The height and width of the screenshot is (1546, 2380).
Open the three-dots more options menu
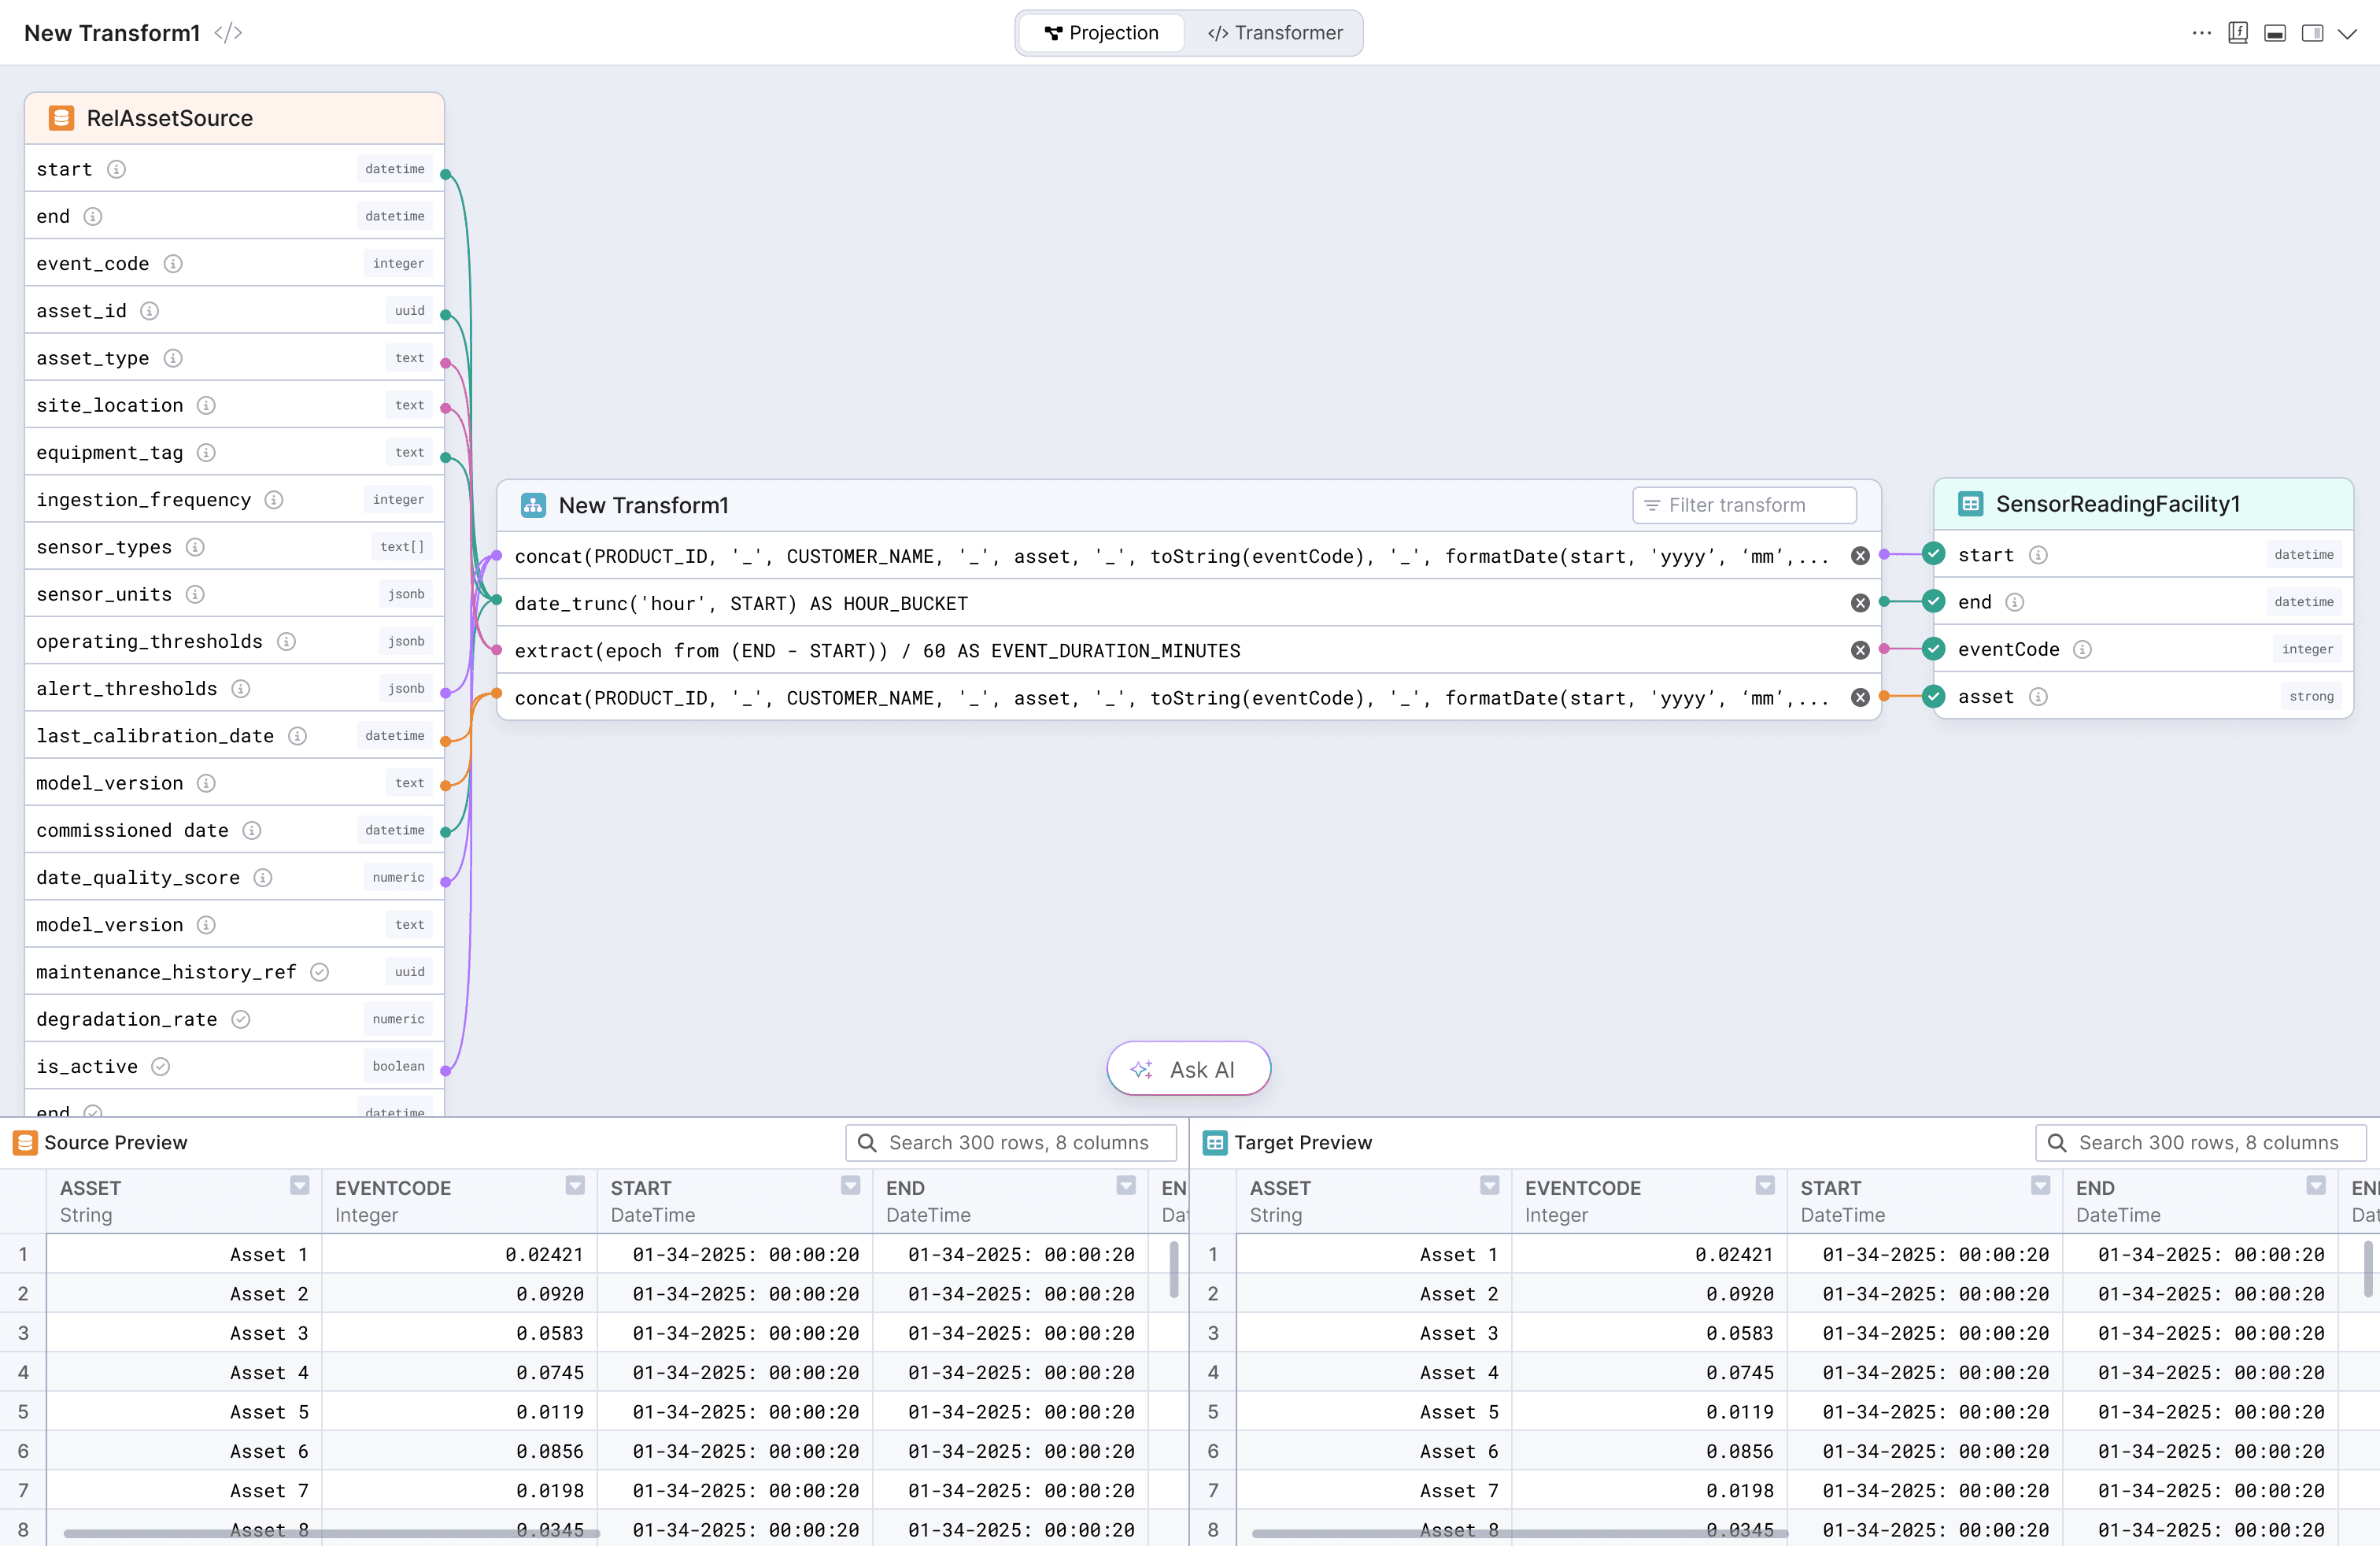coord(2201,33)
